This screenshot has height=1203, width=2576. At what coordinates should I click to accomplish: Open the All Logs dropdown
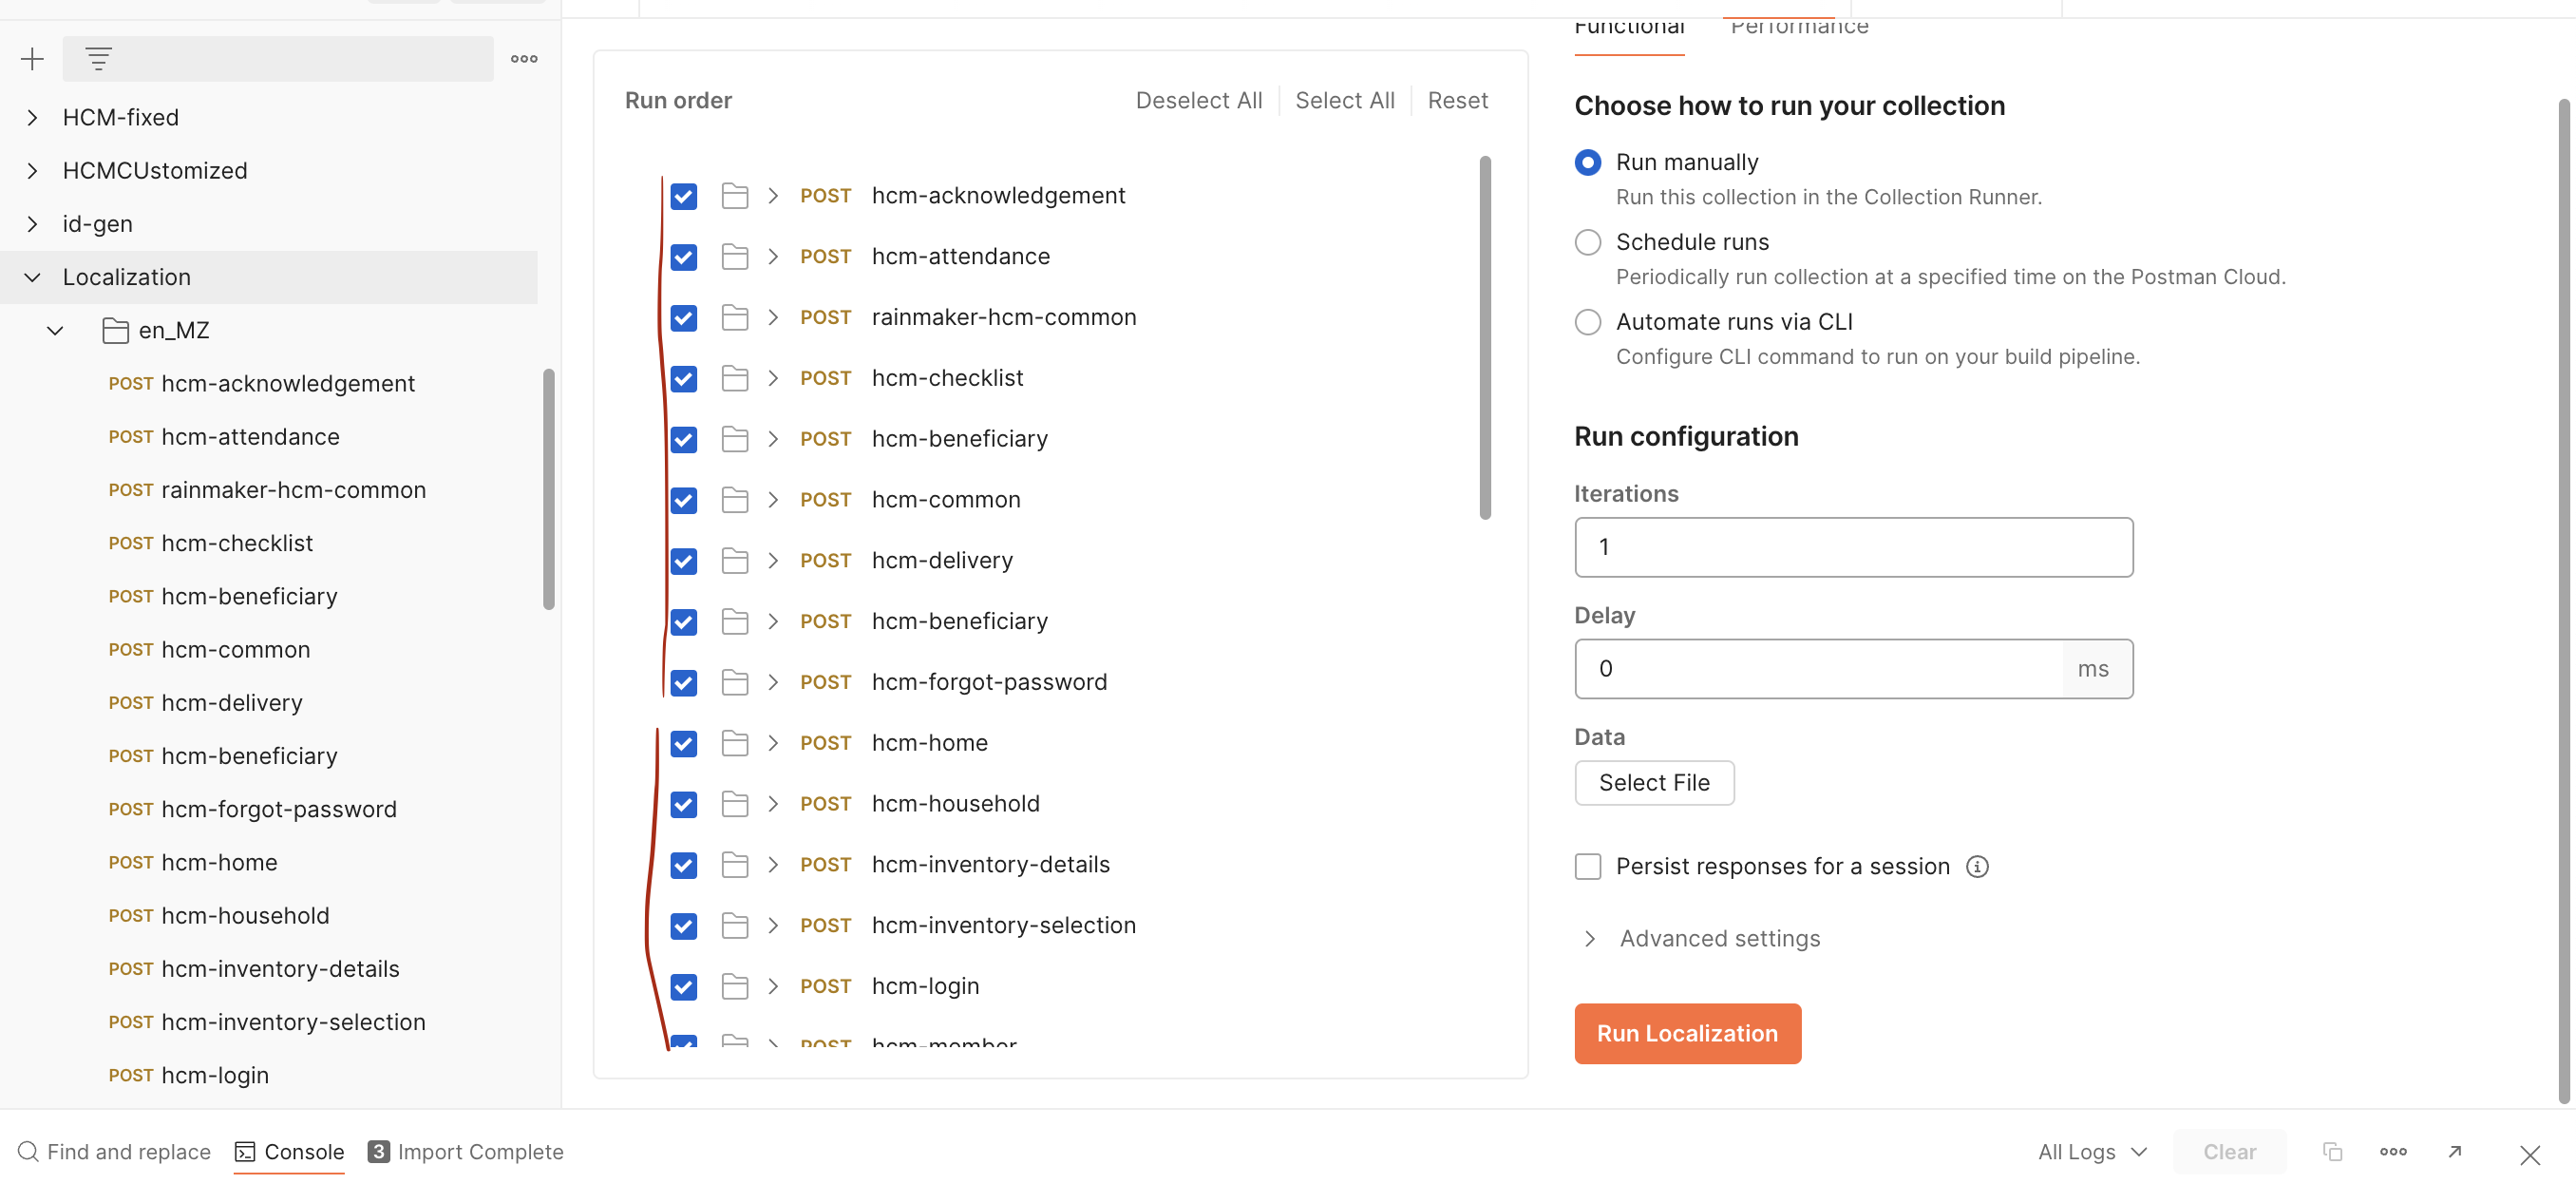2093,1152
